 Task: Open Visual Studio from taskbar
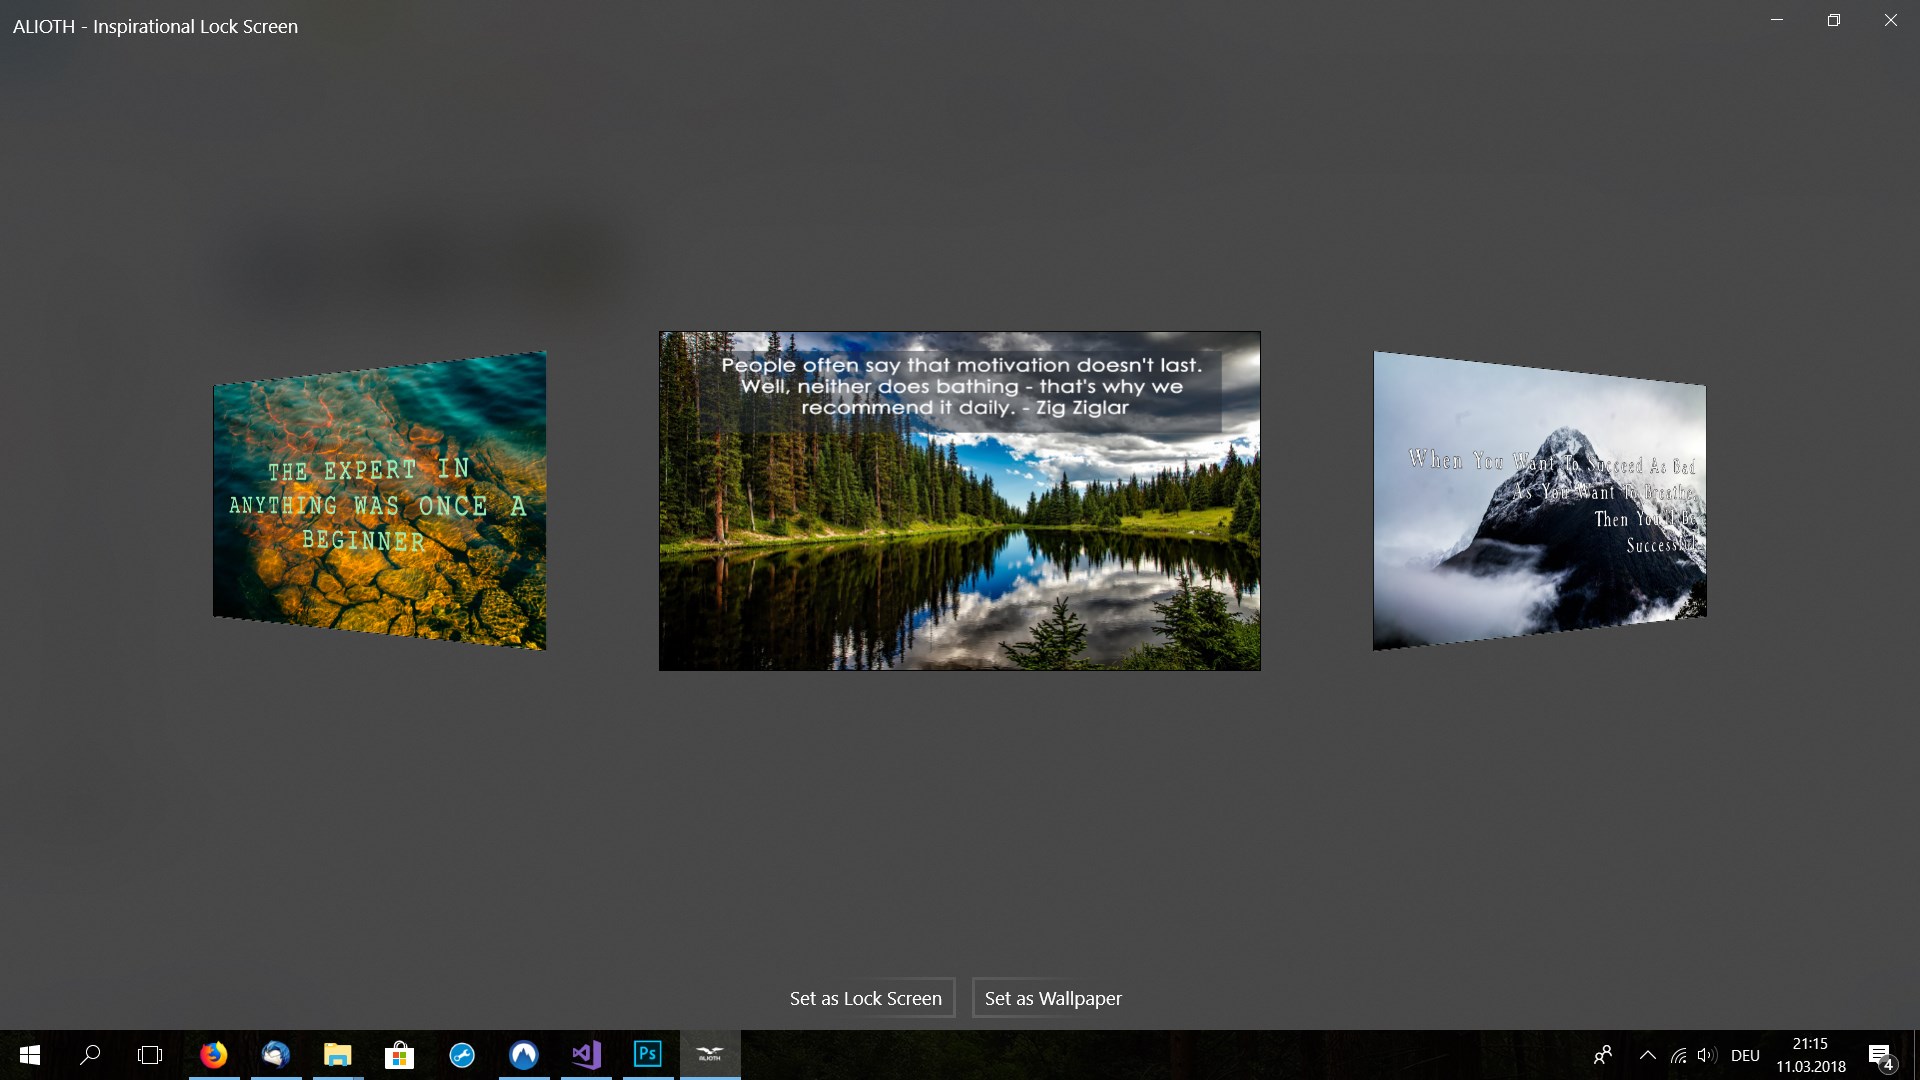click(x=586, y=1055)
